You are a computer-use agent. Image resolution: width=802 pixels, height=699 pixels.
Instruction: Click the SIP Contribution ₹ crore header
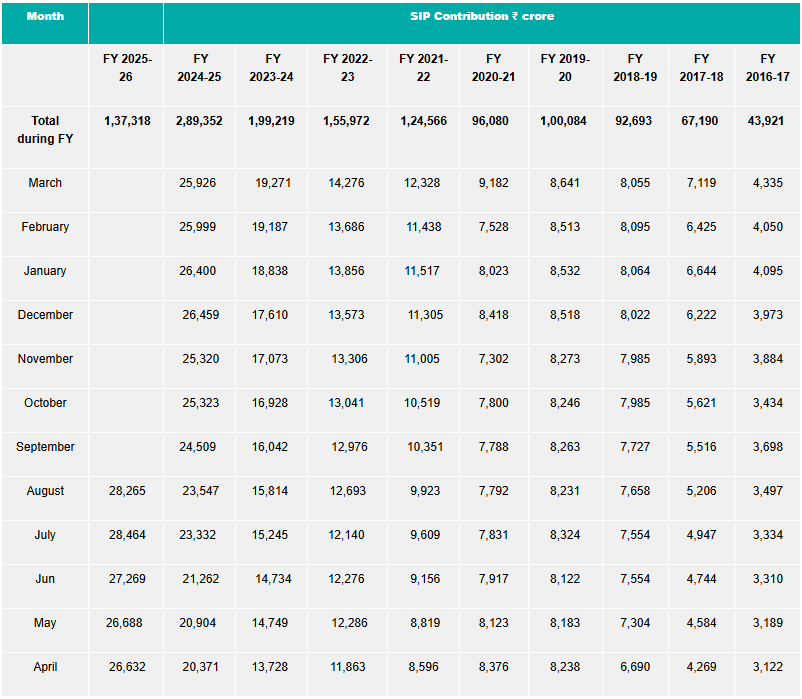[482, 17]
